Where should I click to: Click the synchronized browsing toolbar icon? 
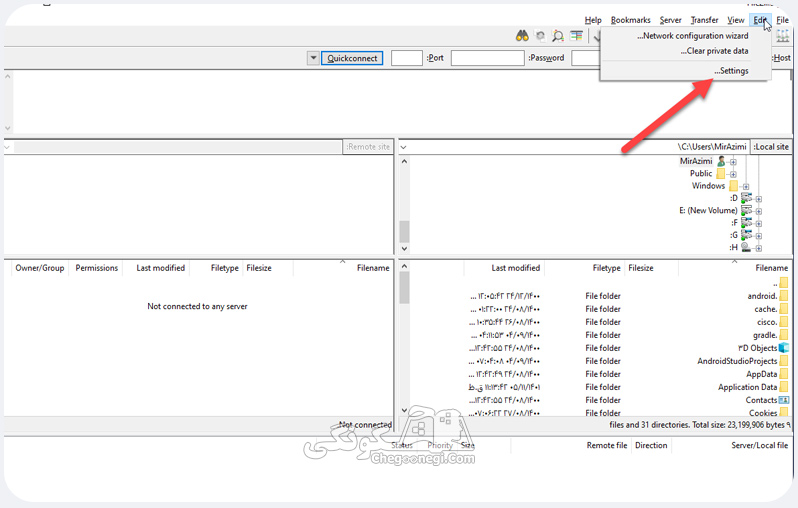click(x=540, y=36)
